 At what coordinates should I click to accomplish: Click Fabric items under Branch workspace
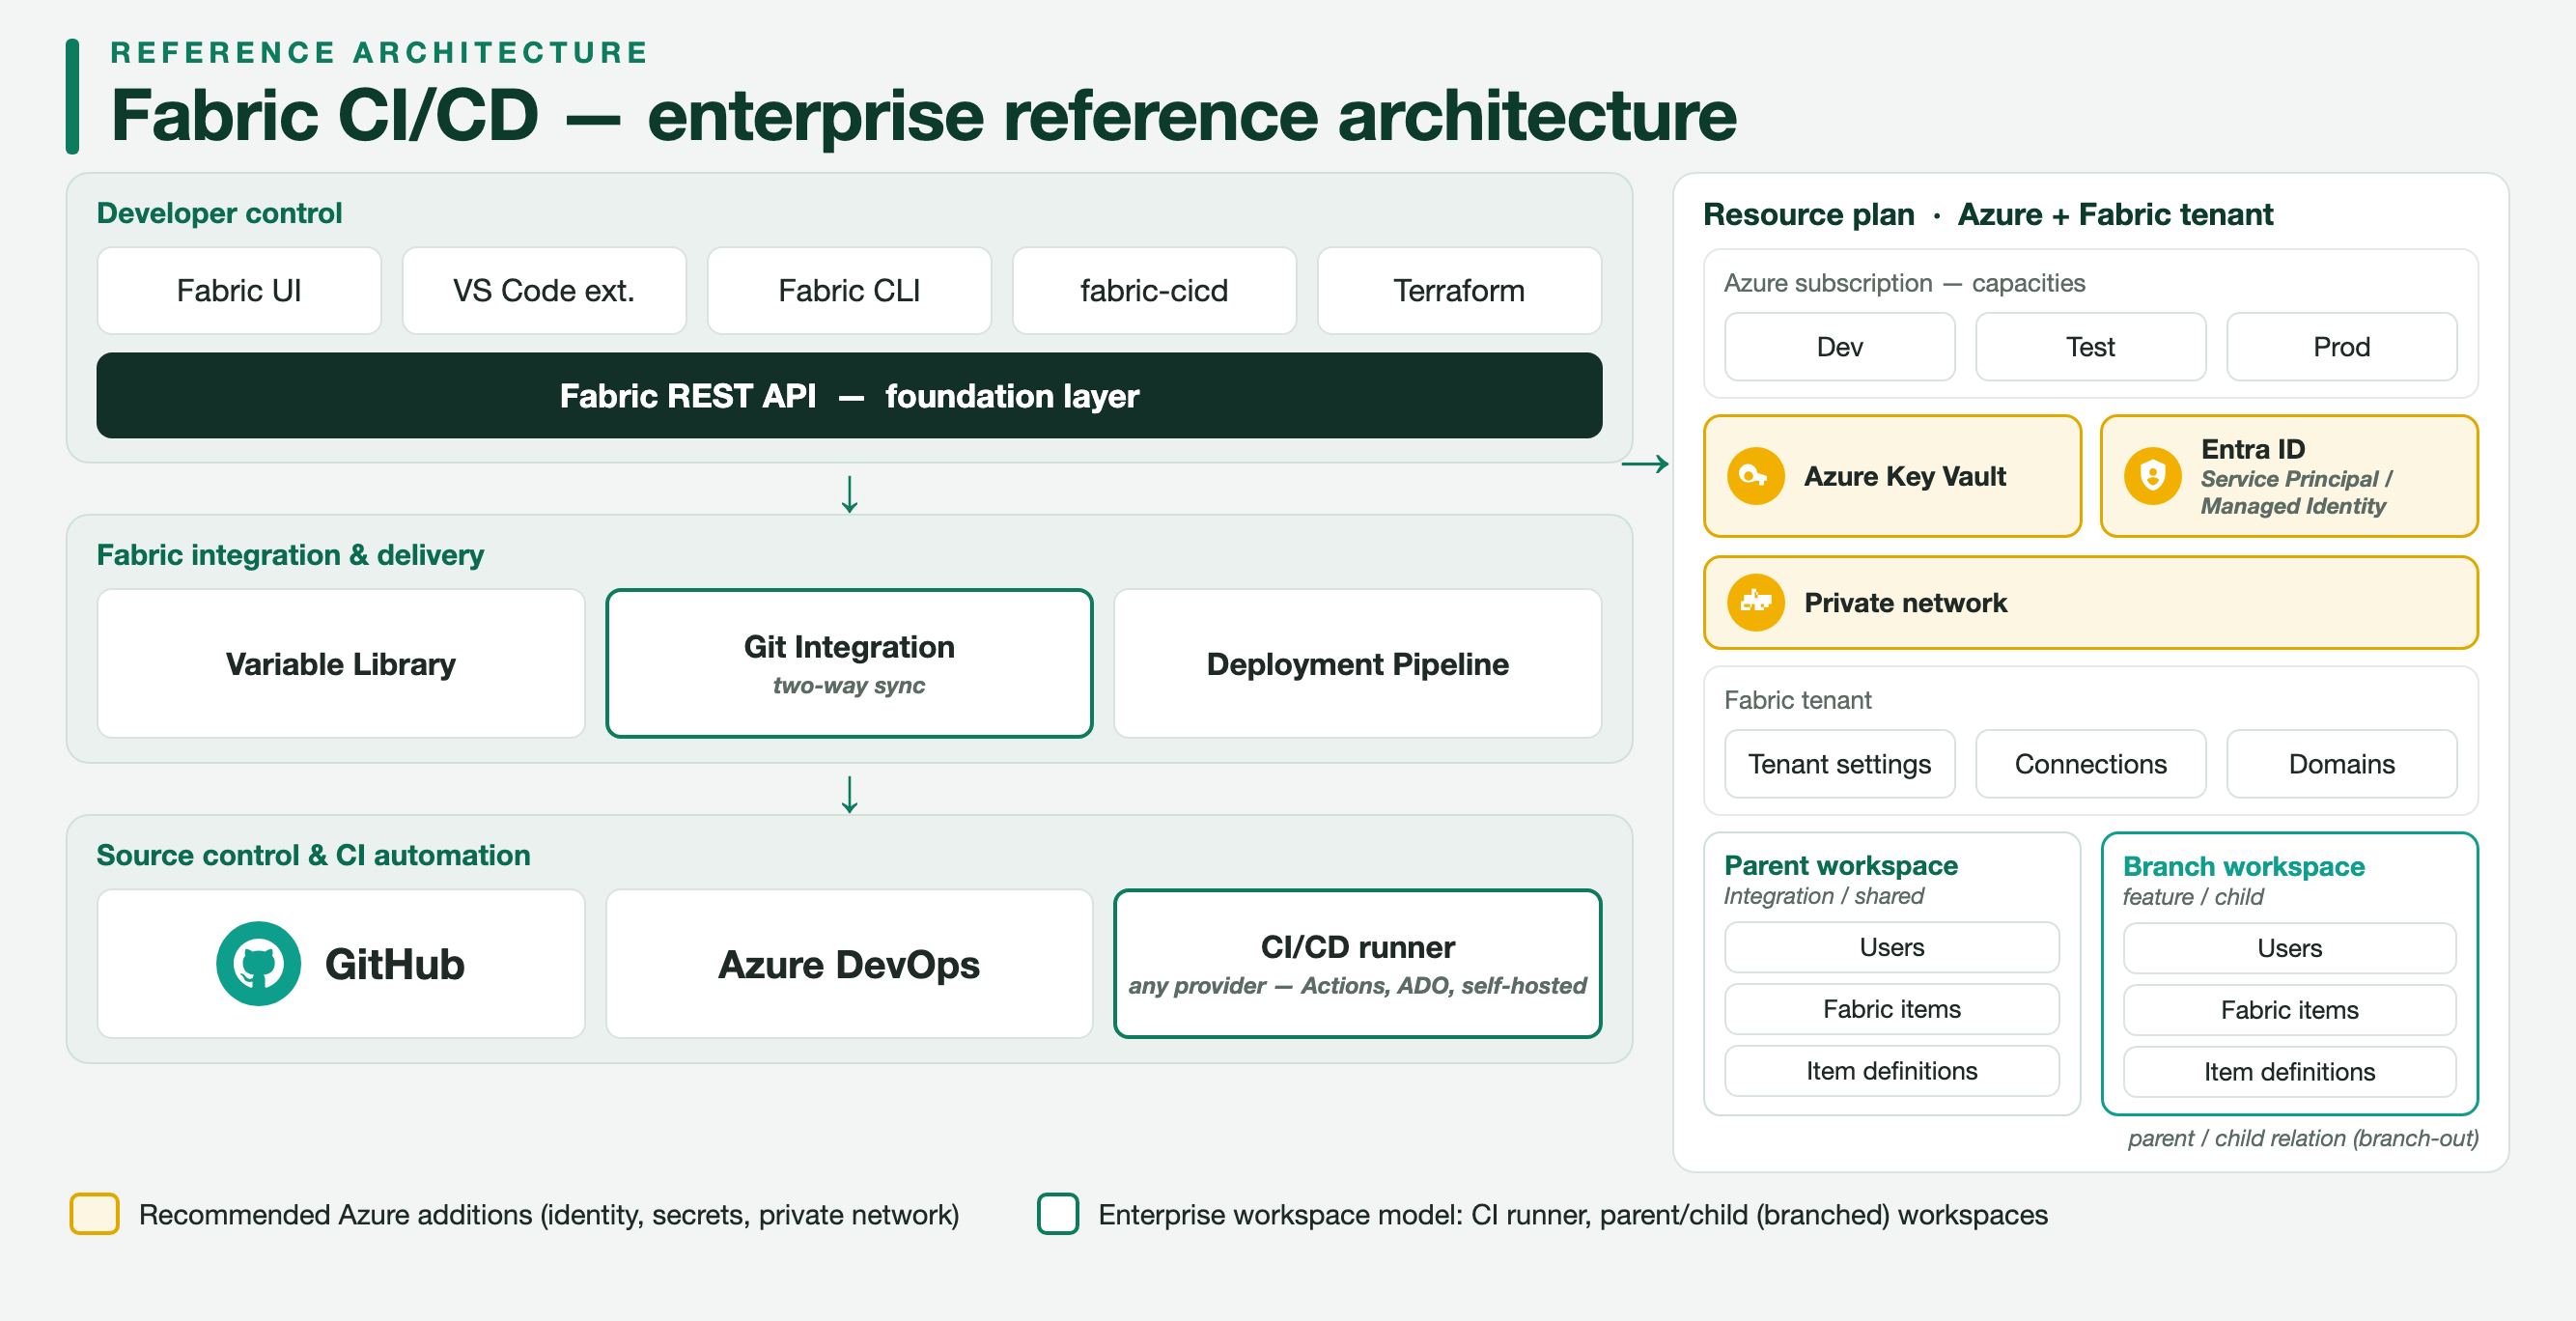point(2290,1010)
